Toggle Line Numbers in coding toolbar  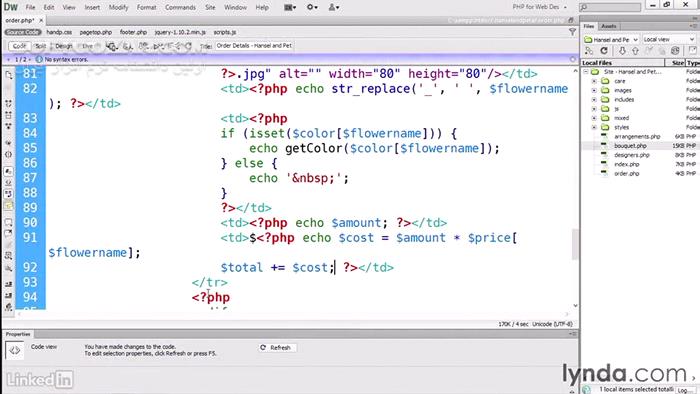pyautogui.click(x=8, y=171)
